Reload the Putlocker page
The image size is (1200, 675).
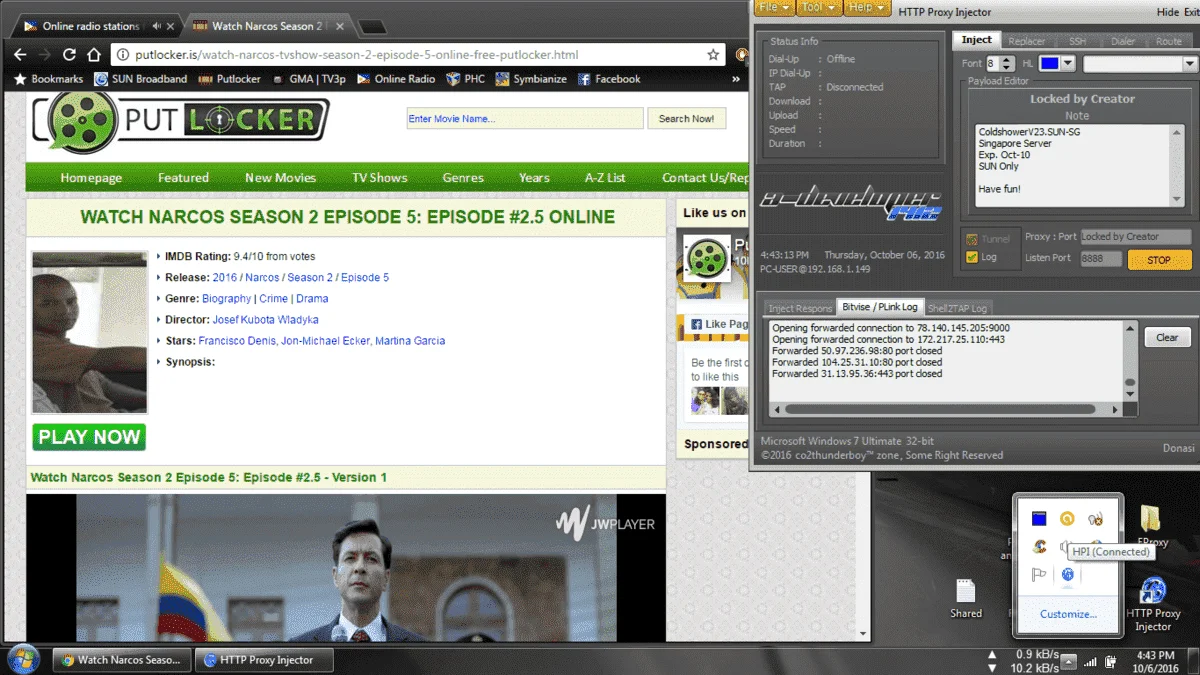[x=70, y=55]
